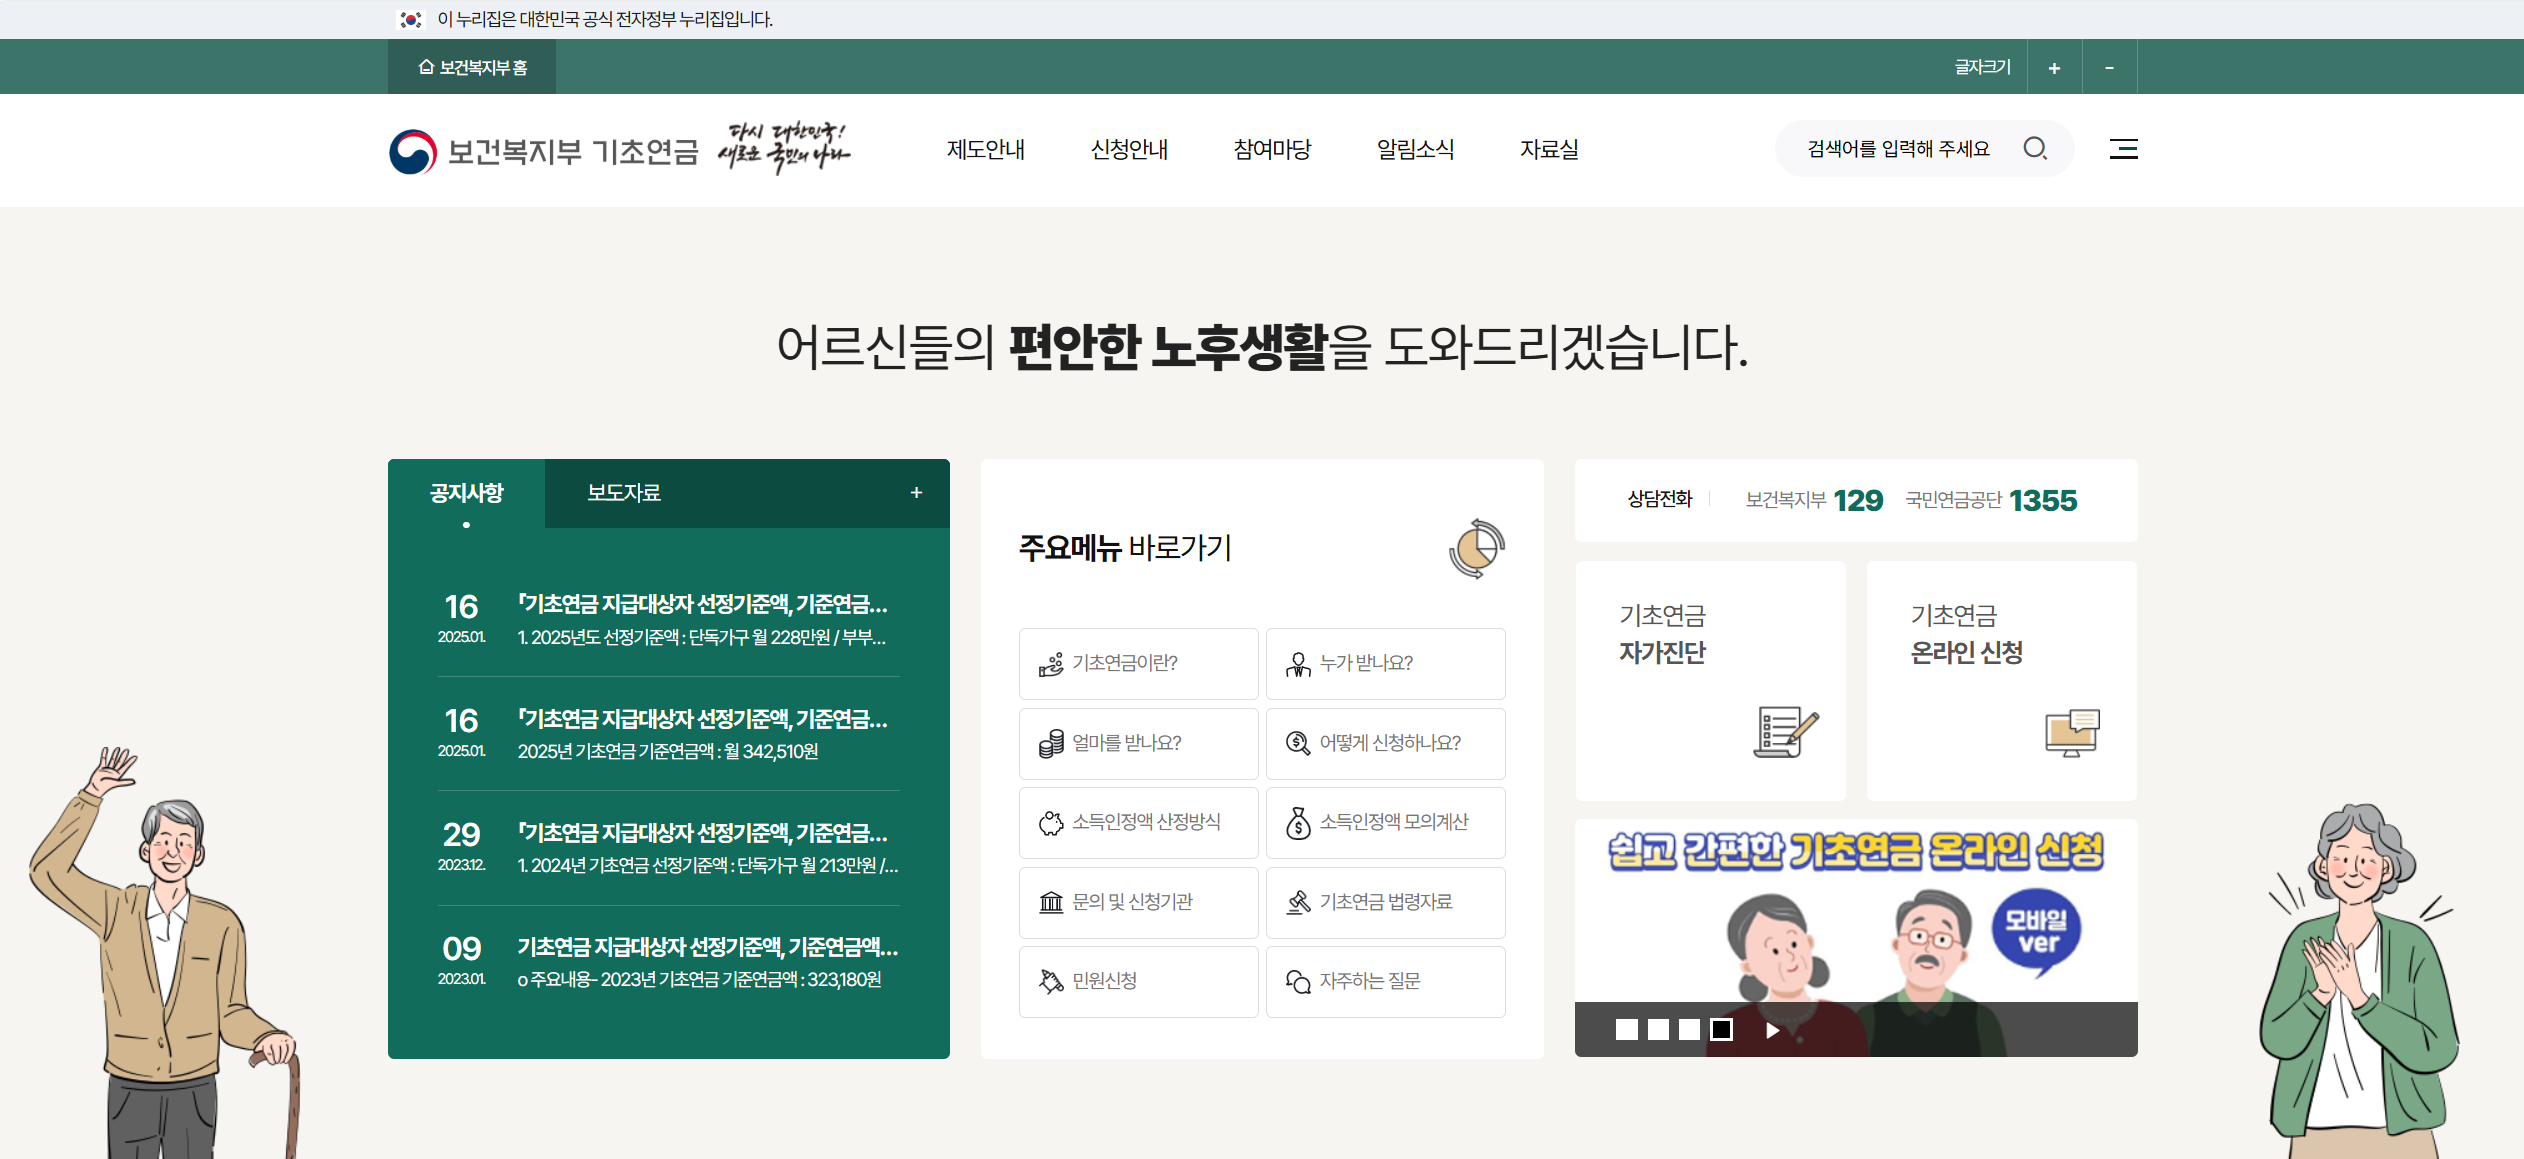Increase font size with plus button
The height and width of the screenshot is (1159, 2524).
pos(2054,68)
